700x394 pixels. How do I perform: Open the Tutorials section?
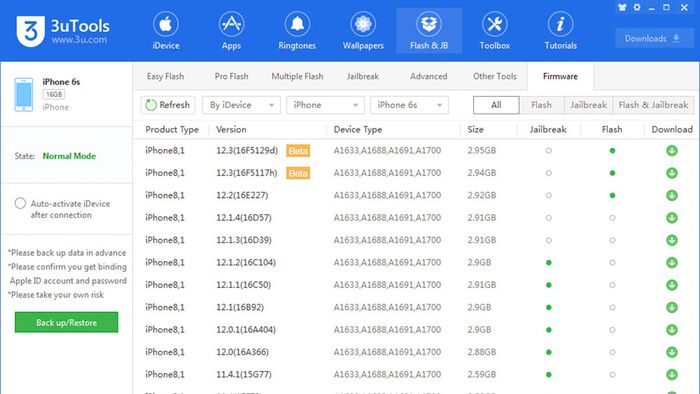click(x=560, y=31)
